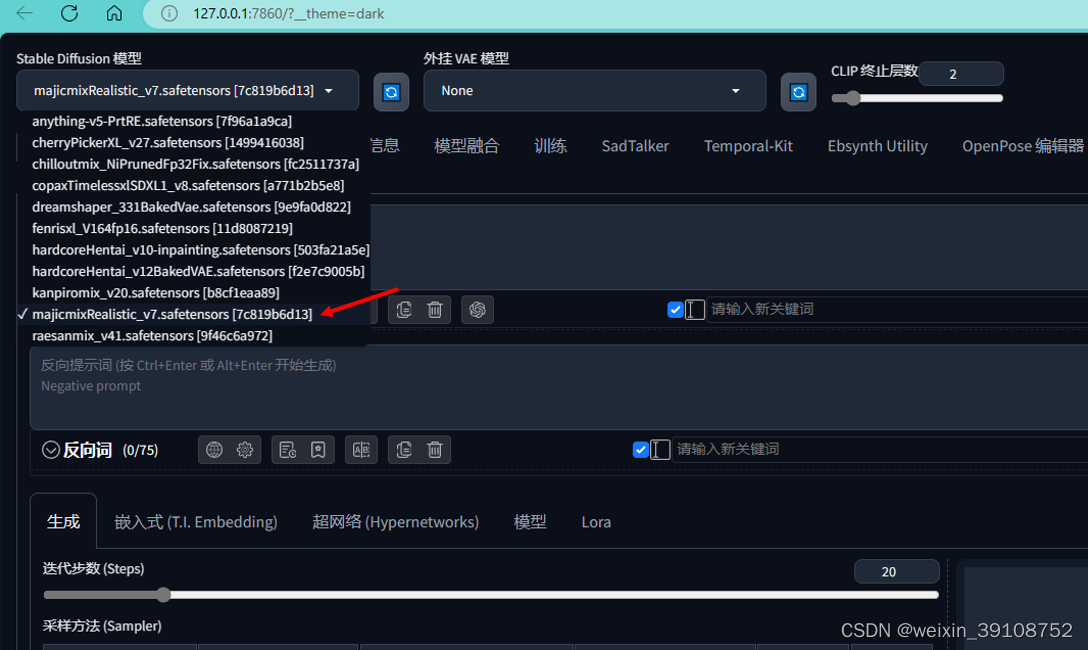The height and width of the screenshot is (650, 1088).
Task: Open the 模型融合 tab
Action: [466, 146]
